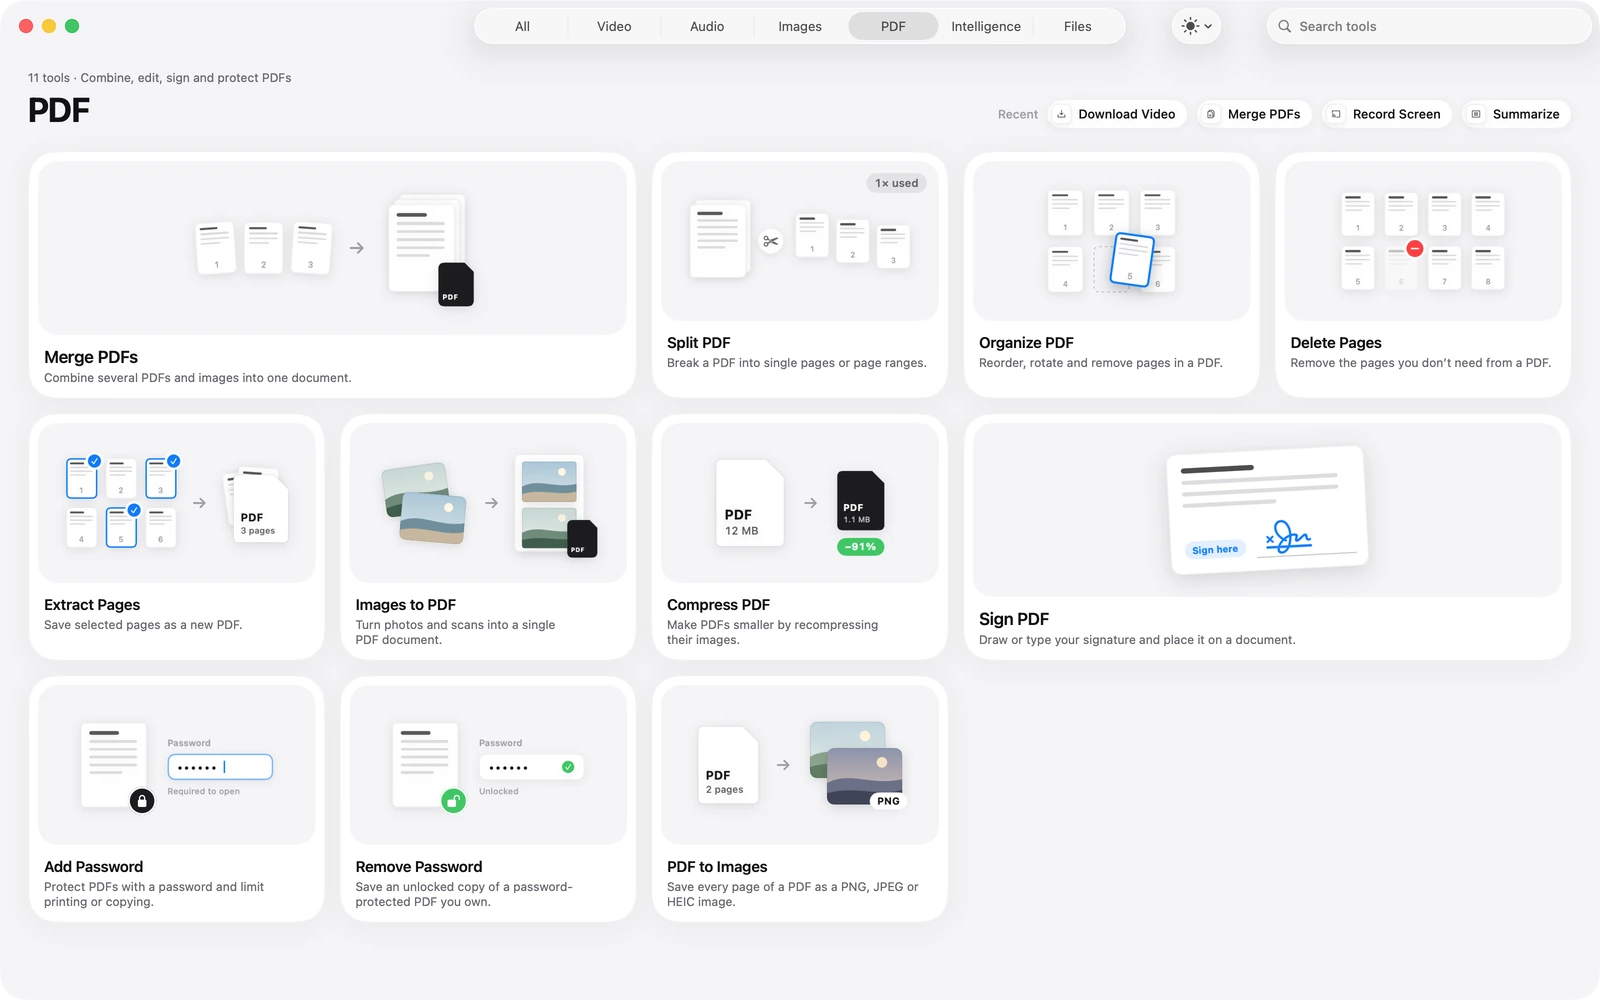
Task: Click the 'Compress PDF' title text
Action: 719,605
